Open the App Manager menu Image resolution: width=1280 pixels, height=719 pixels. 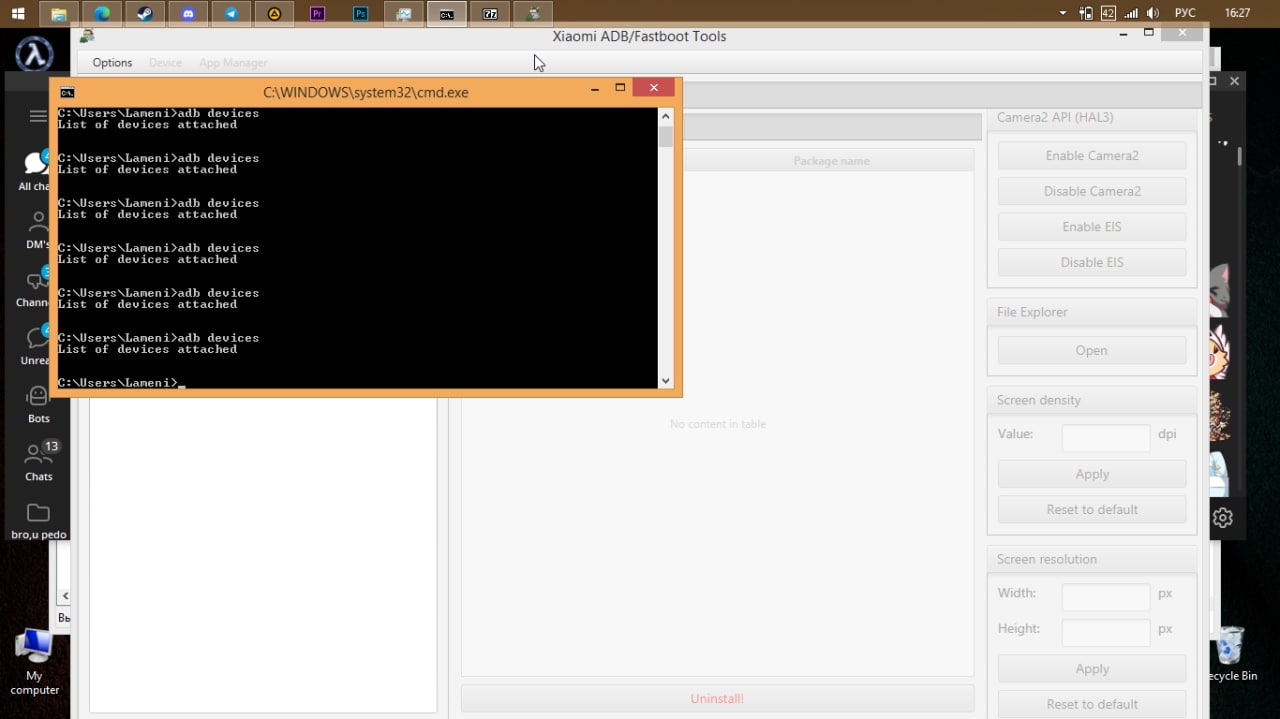[233, 62]
